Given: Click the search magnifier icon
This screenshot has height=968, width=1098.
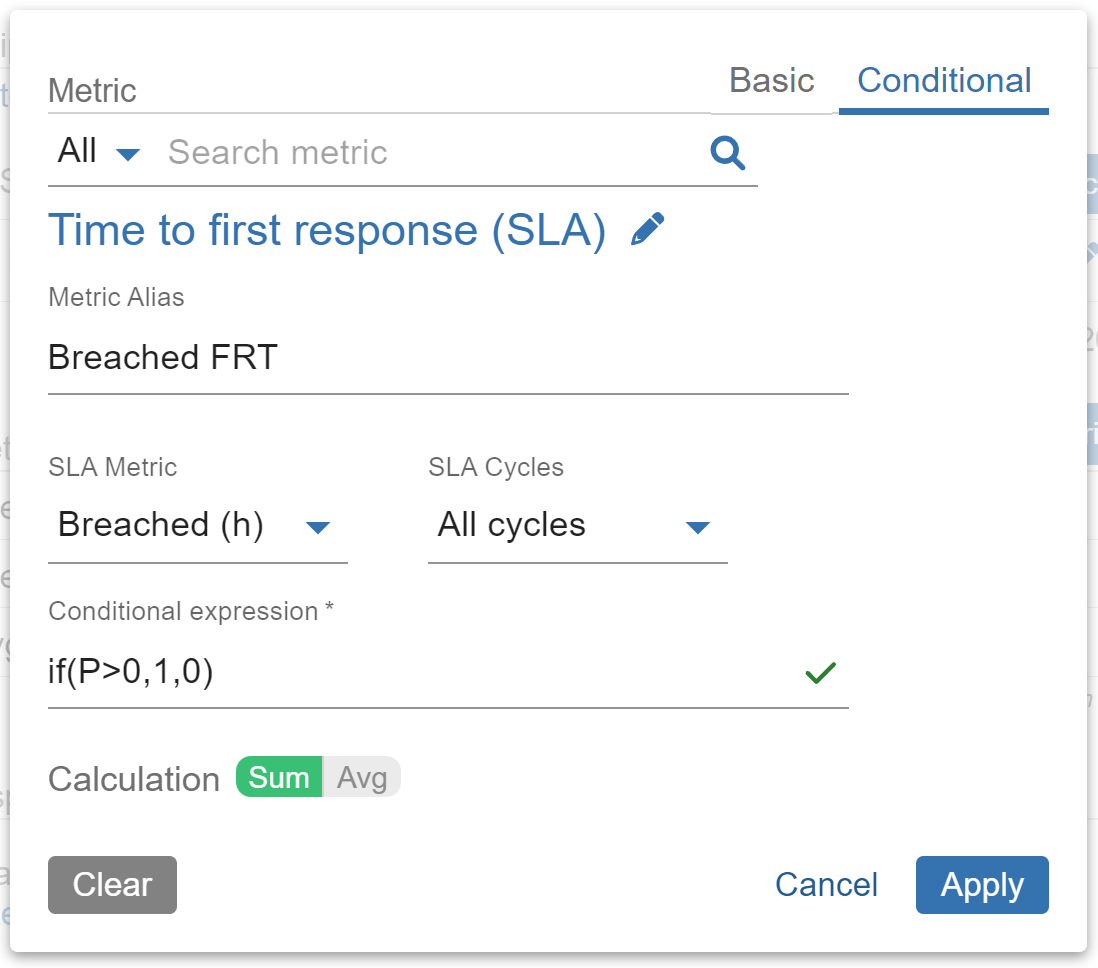Looking at the screenshot, I should click(x=728, y=152).
